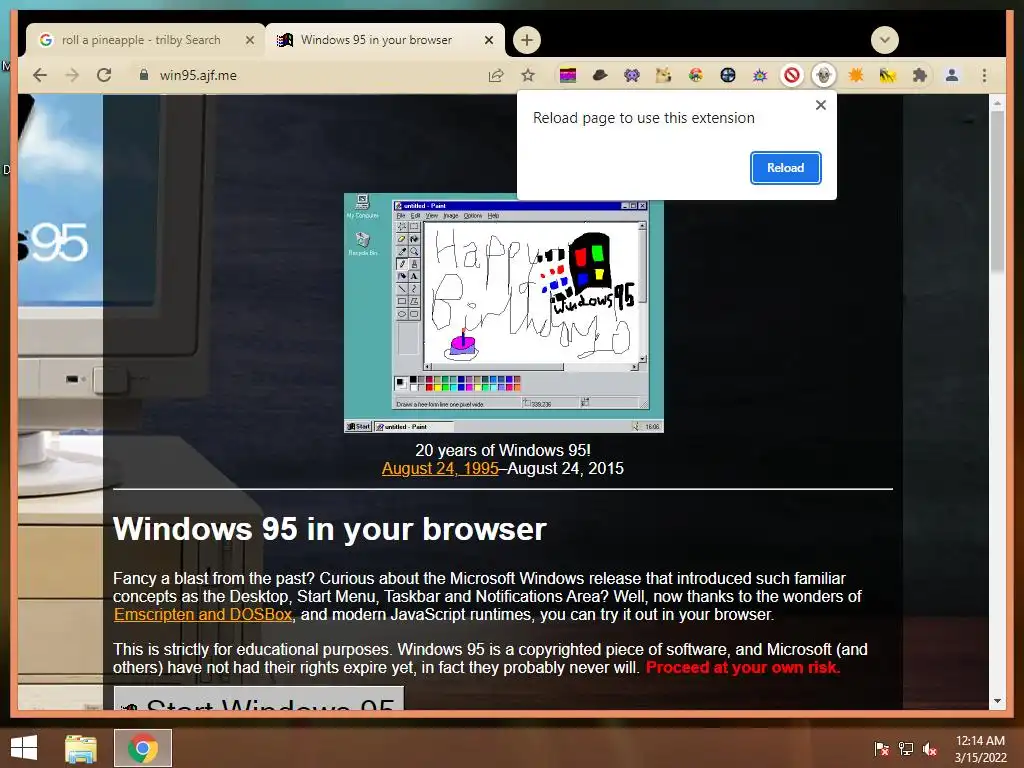Image resolution: width=1024 pixels, height=768 pixels.
Task: Open the Chrome three-dot menu
Action: [984, 75]
